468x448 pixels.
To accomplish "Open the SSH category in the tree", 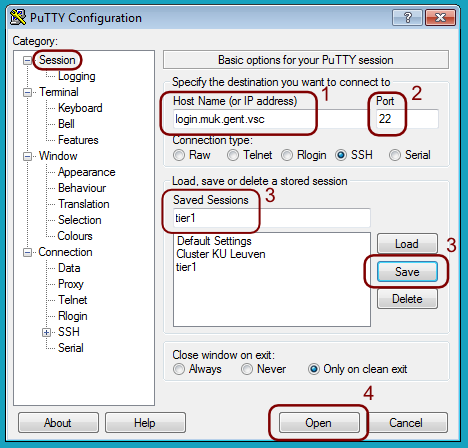I will coord(69,332).
